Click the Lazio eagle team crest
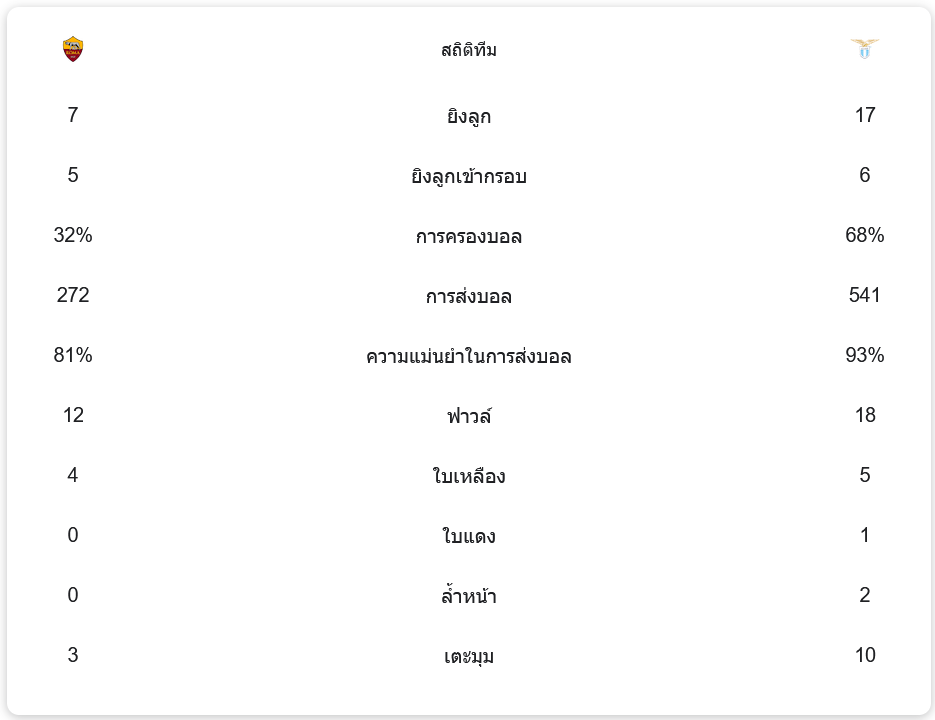Image resolution: width=935 pixels, height=720 pixels. [x=865, y=49]
